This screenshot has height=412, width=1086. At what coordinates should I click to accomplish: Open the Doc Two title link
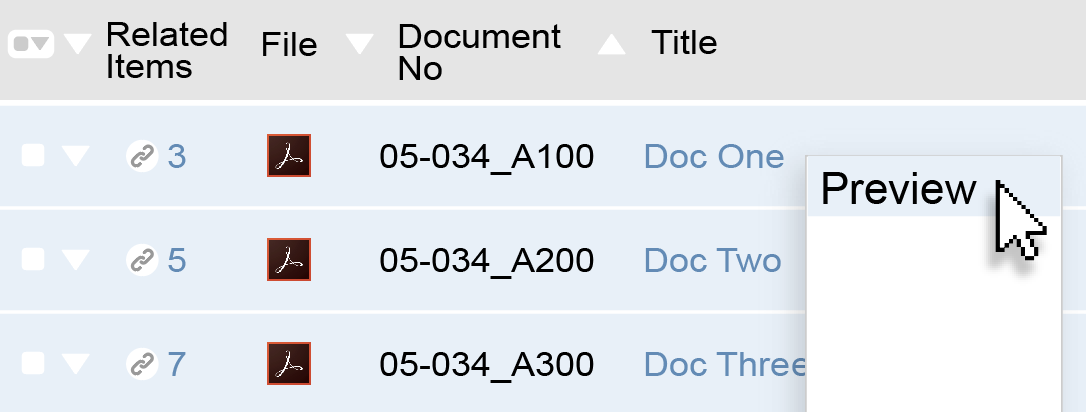pyautogui.click(x=713, y=260)
